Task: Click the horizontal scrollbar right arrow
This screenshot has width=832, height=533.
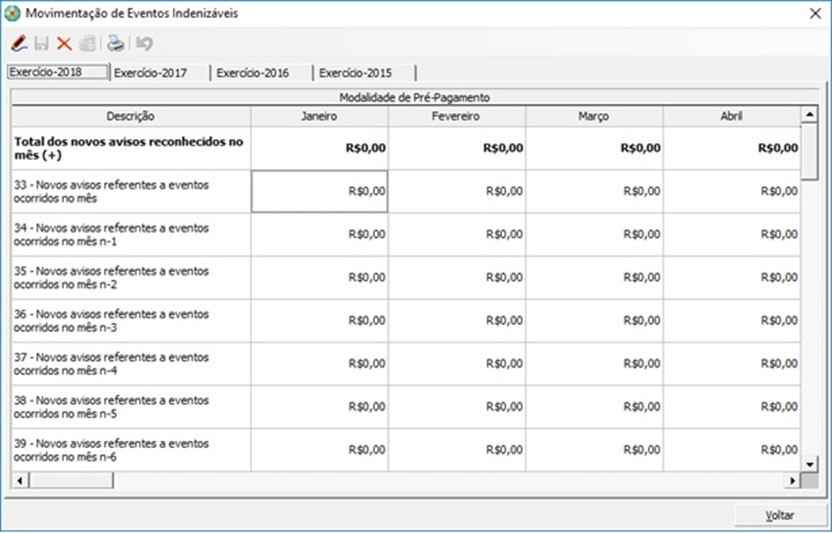Action: [x=793, y=481]
